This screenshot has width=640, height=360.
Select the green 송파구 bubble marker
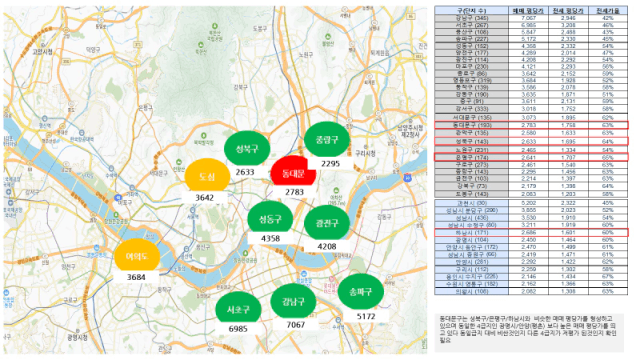(361, 291)
